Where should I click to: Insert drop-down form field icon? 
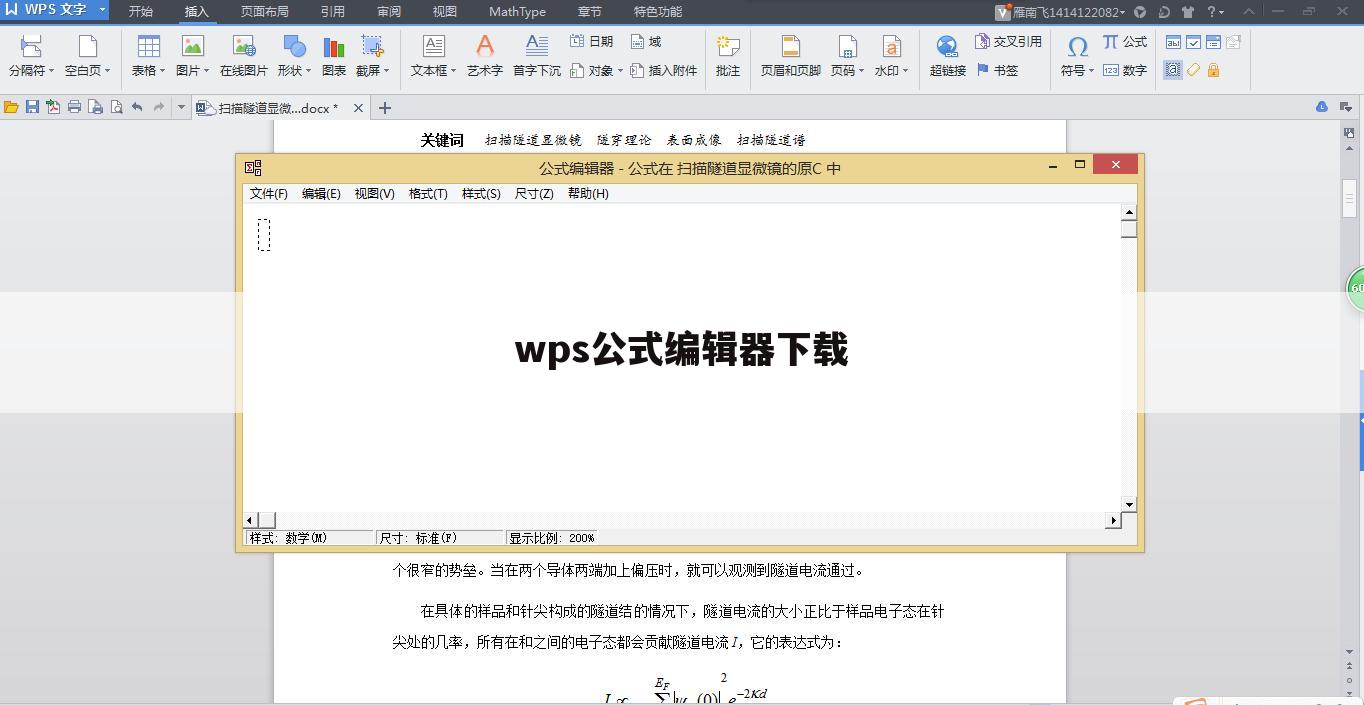[1213, 42]
